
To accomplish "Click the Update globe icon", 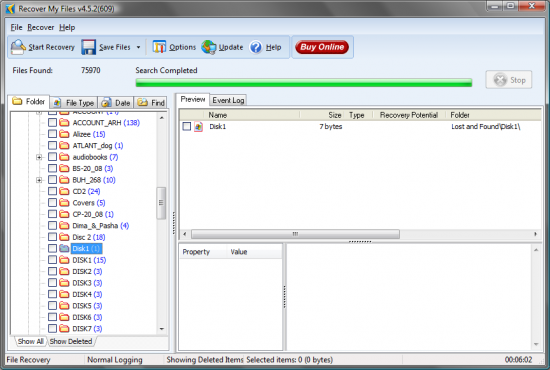I will coord(208,47).
